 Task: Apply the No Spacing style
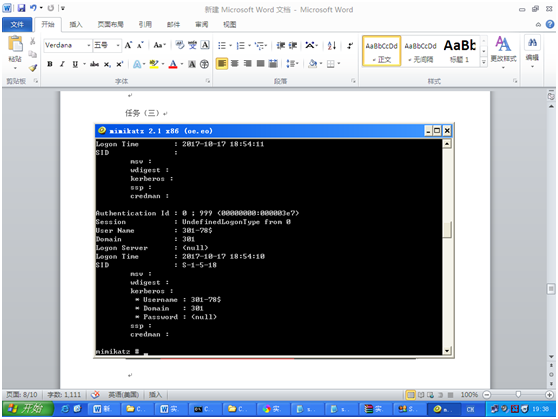point(420,51)
